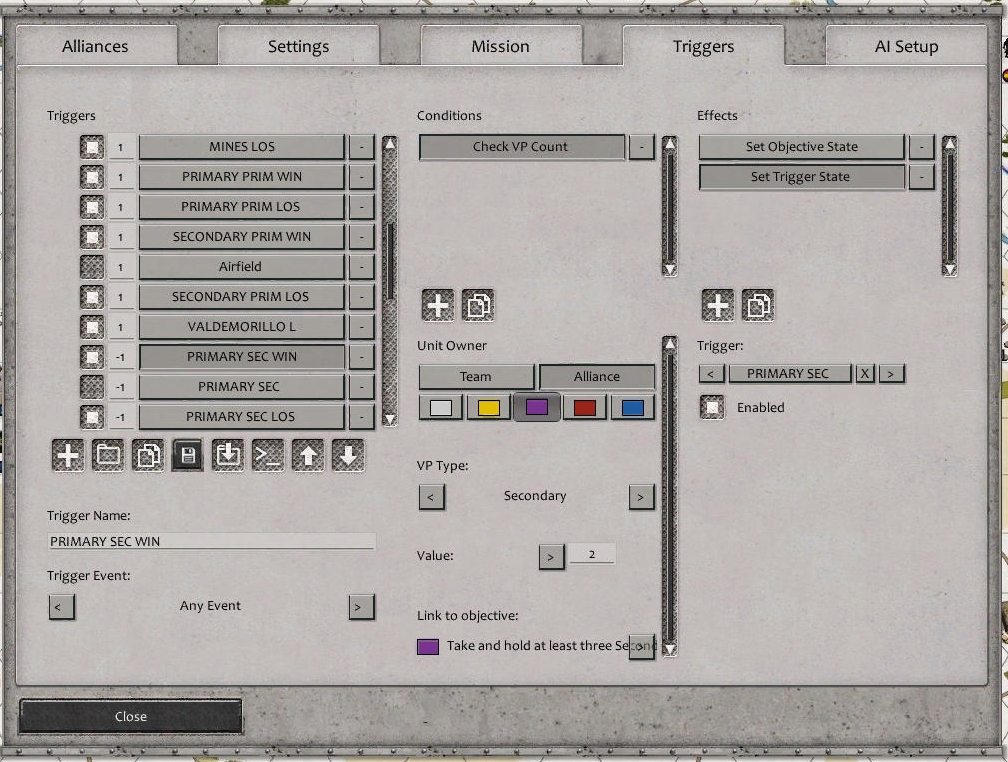Viewport: 1008px width, 762px height.
Task: Toggle checkbox for SECONDARY PRIM WIN
Action: point(92,237)
